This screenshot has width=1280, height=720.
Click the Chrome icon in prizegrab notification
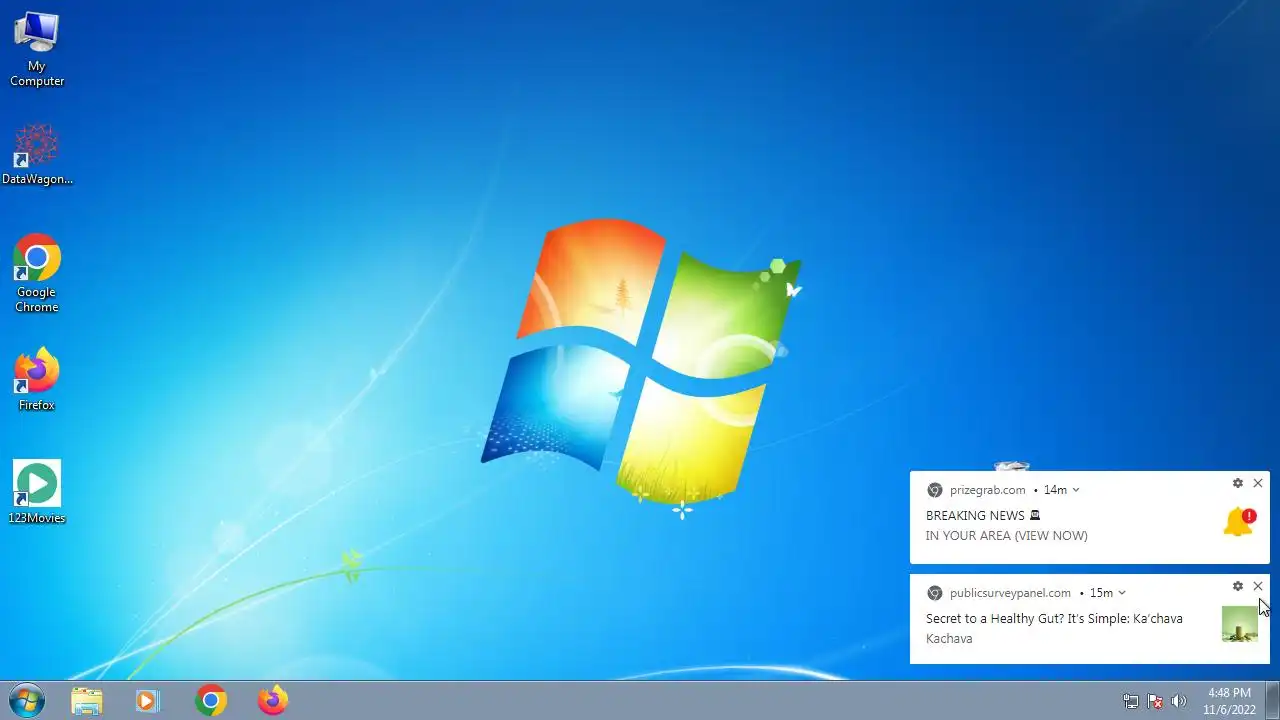tap(935, 490)
